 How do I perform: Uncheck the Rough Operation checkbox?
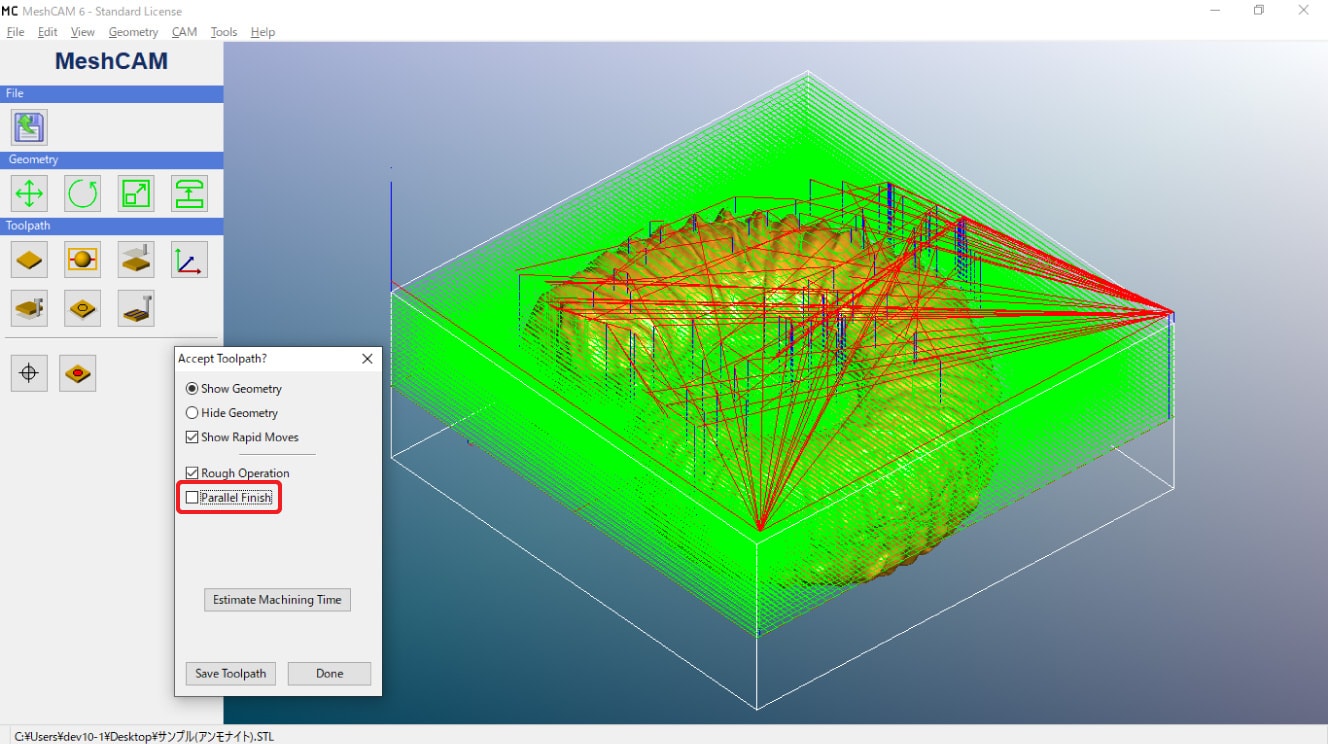click(193, 473)
